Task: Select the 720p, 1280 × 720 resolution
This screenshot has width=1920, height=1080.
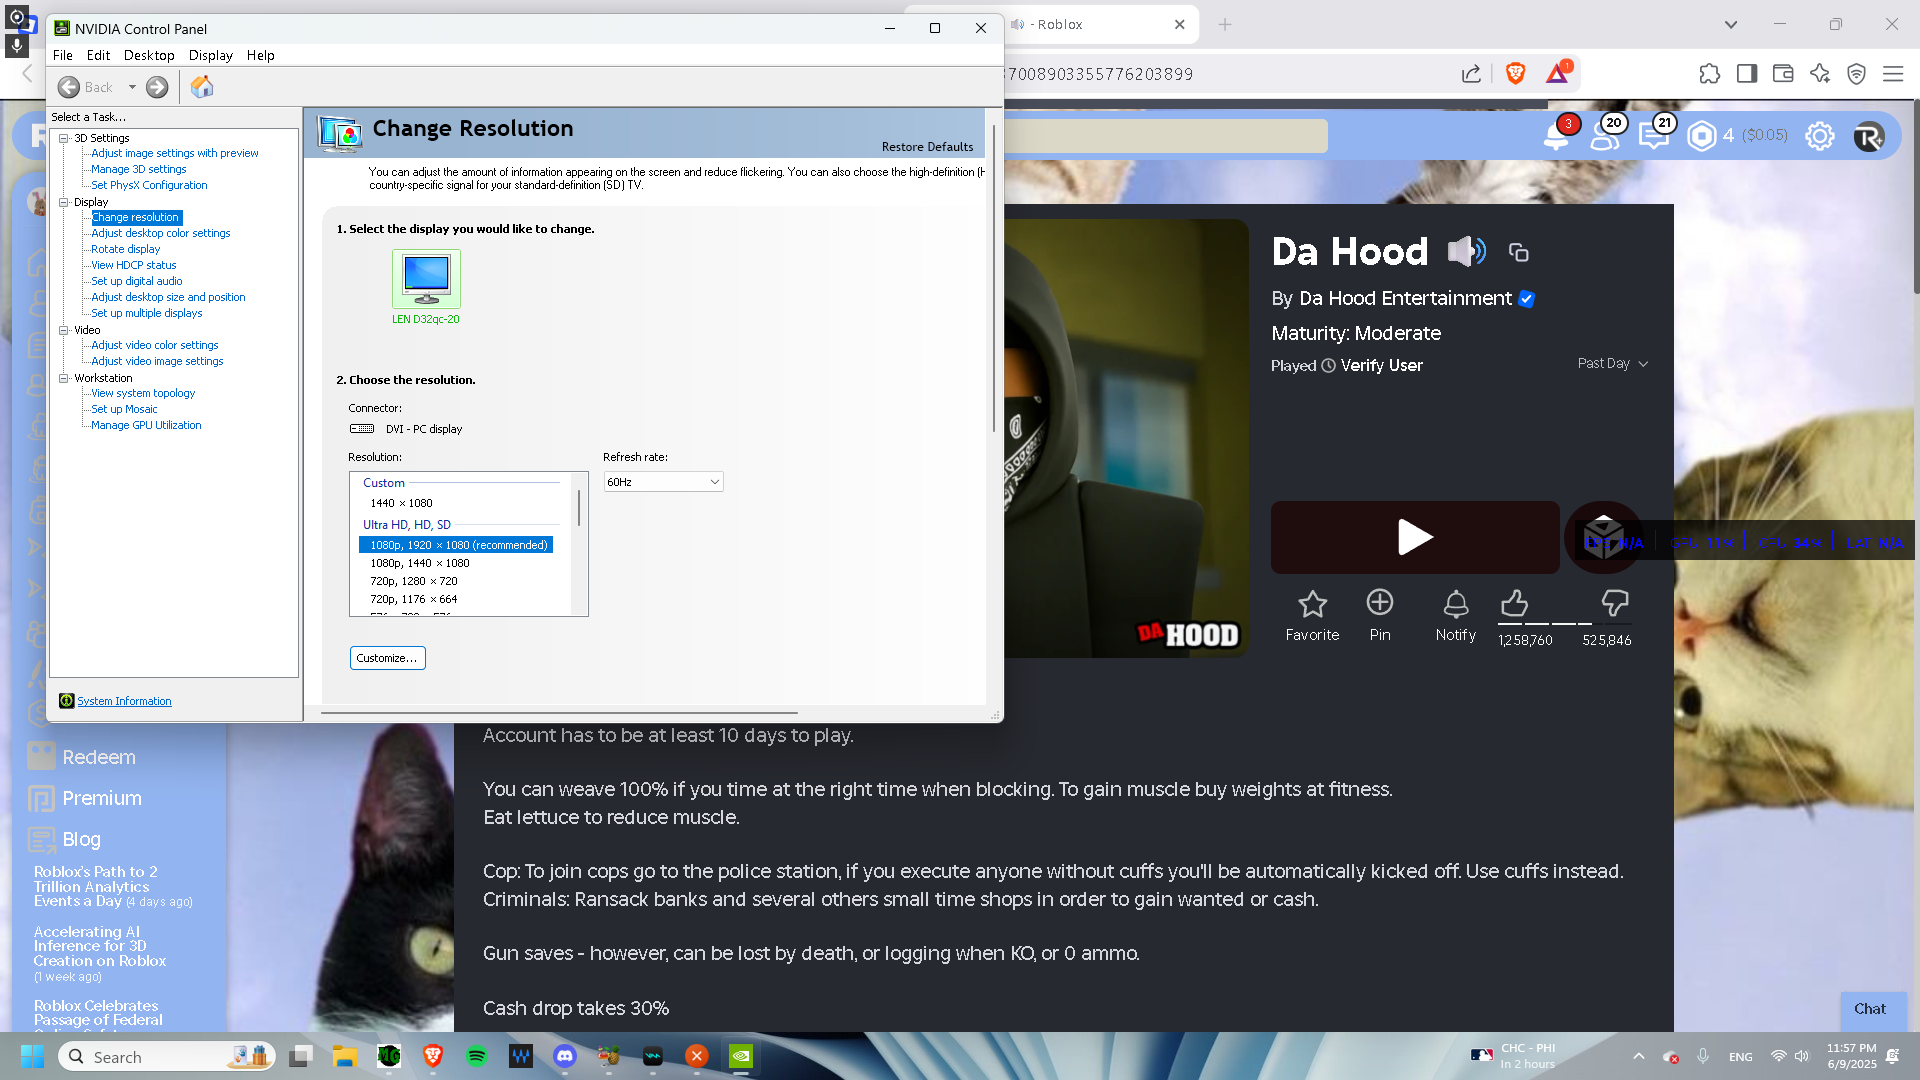Action: tap(414, 581)
